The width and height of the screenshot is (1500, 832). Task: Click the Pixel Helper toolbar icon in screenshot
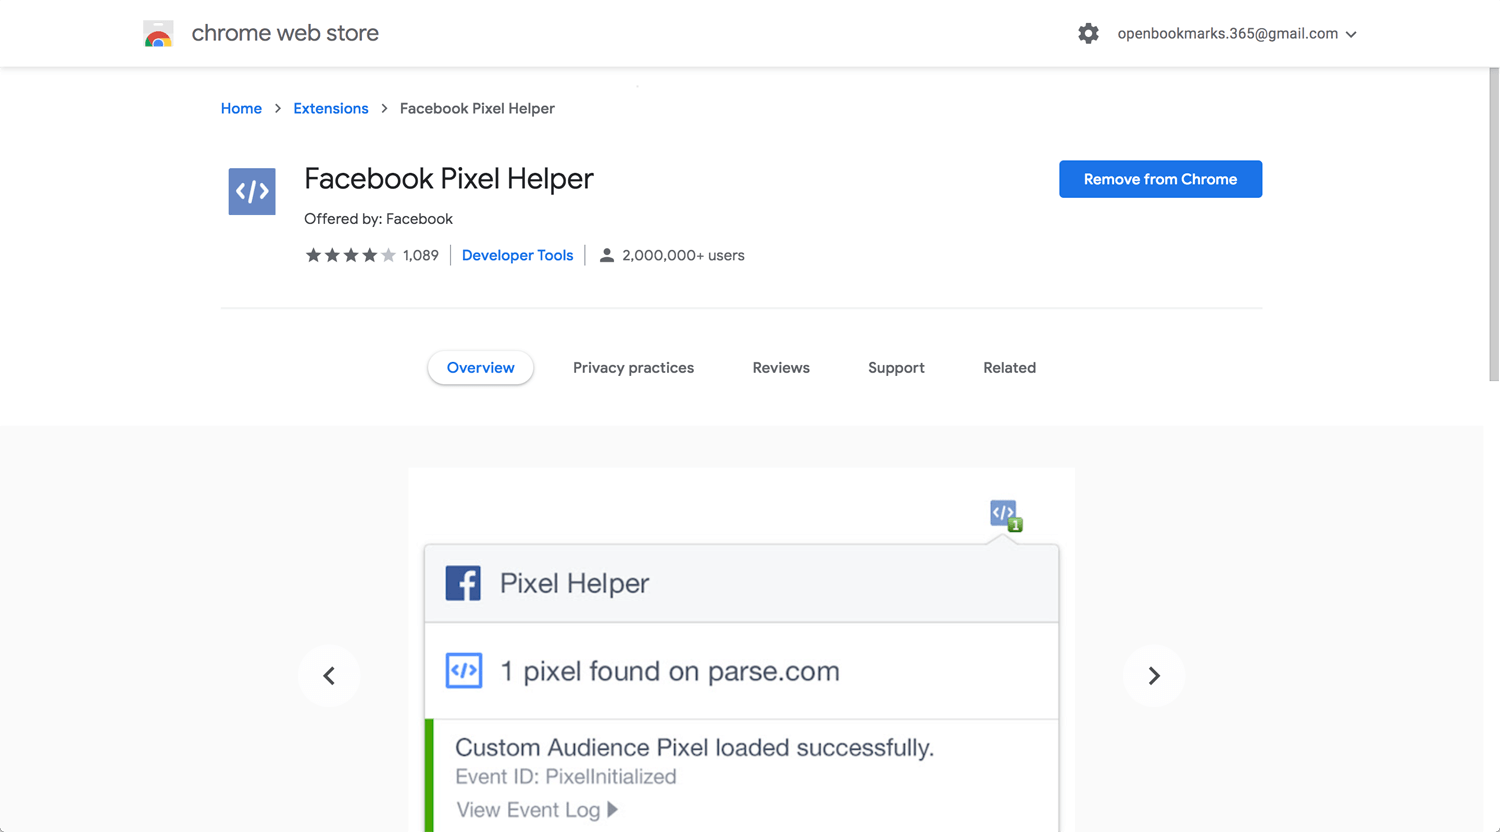pyautogui.click(x=1006, y=515)
